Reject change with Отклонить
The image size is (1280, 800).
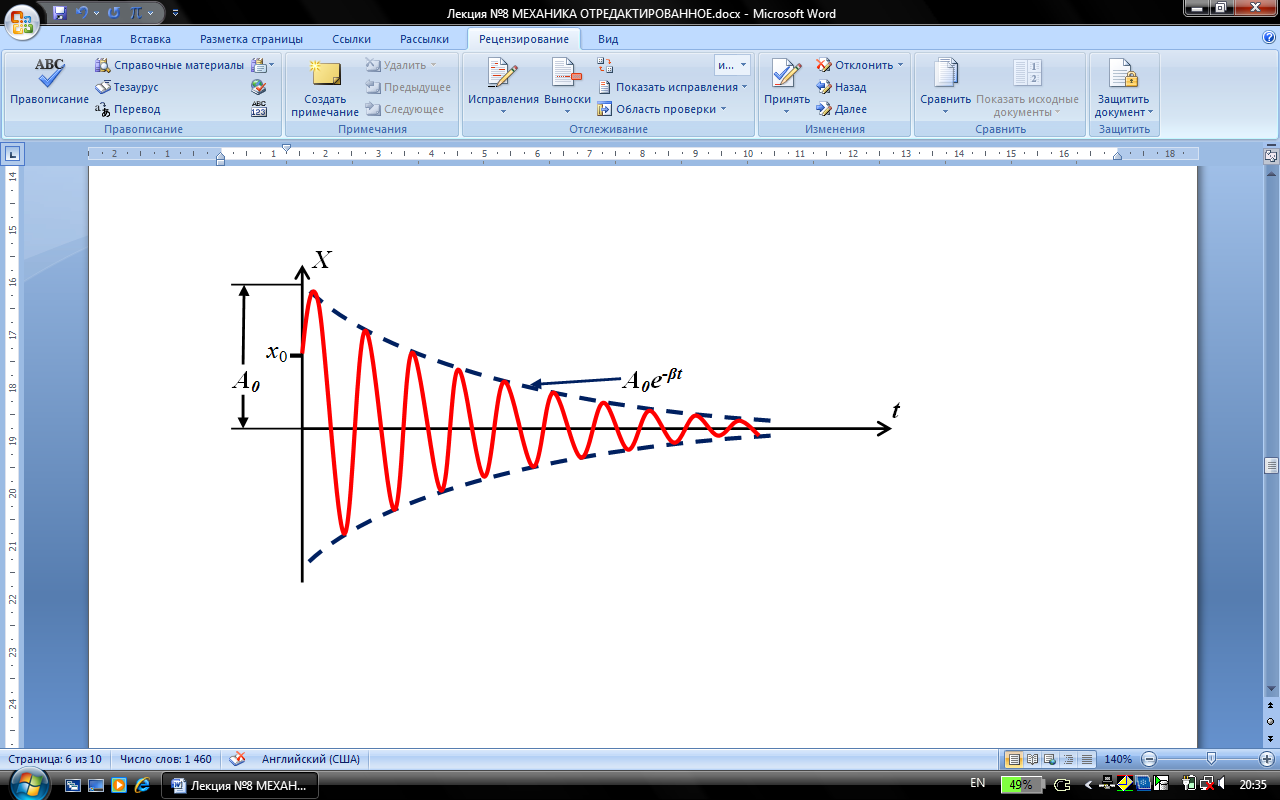pyautogui.click(x=859, y=65)
